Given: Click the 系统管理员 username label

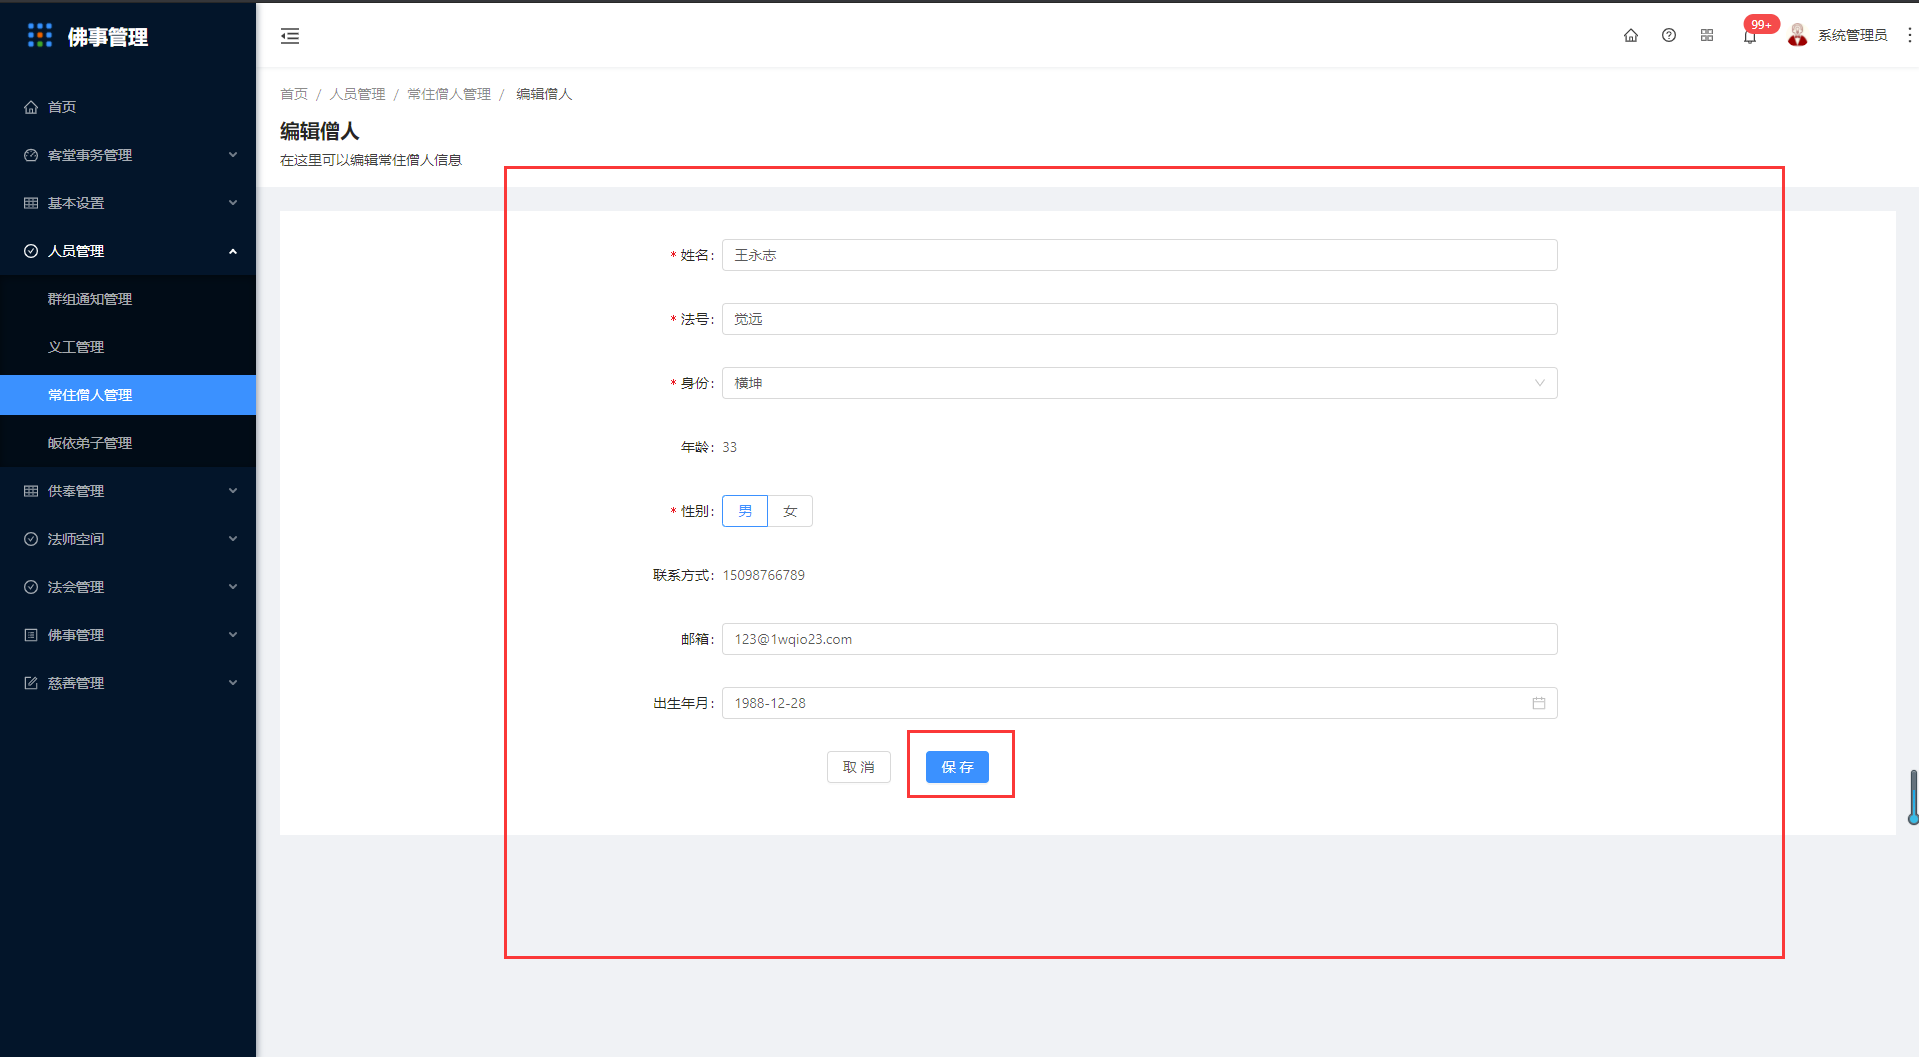Looking at the screenshot, I should click(x=1852, y=35).
